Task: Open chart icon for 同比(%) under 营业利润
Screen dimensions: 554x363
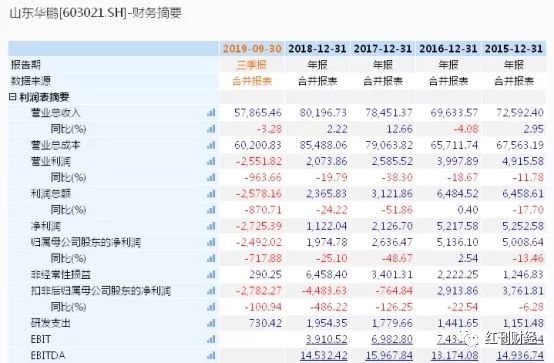Action: 211,177
